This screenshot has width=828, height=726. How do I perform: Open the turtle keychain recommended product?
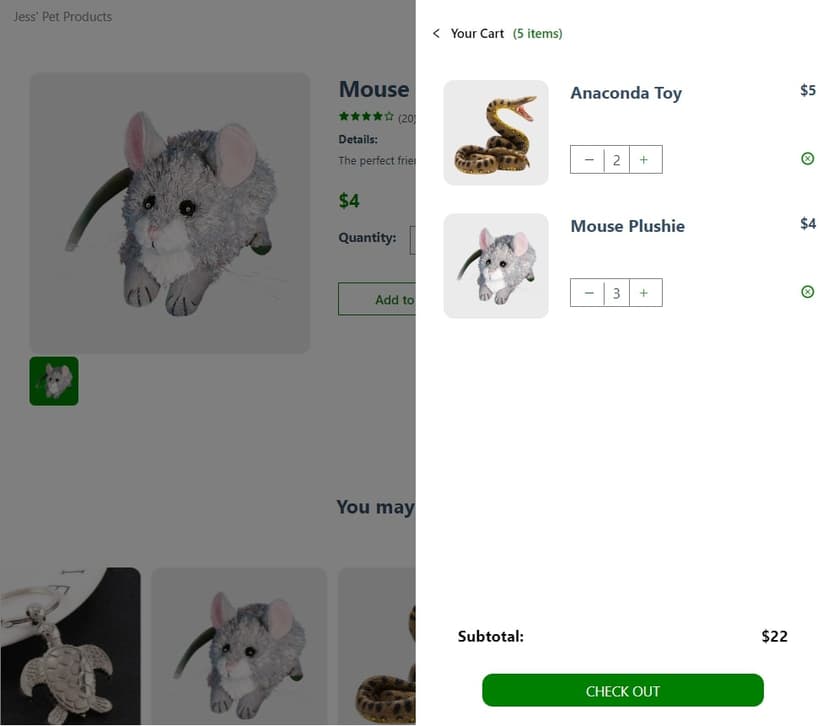click(70, 646)
